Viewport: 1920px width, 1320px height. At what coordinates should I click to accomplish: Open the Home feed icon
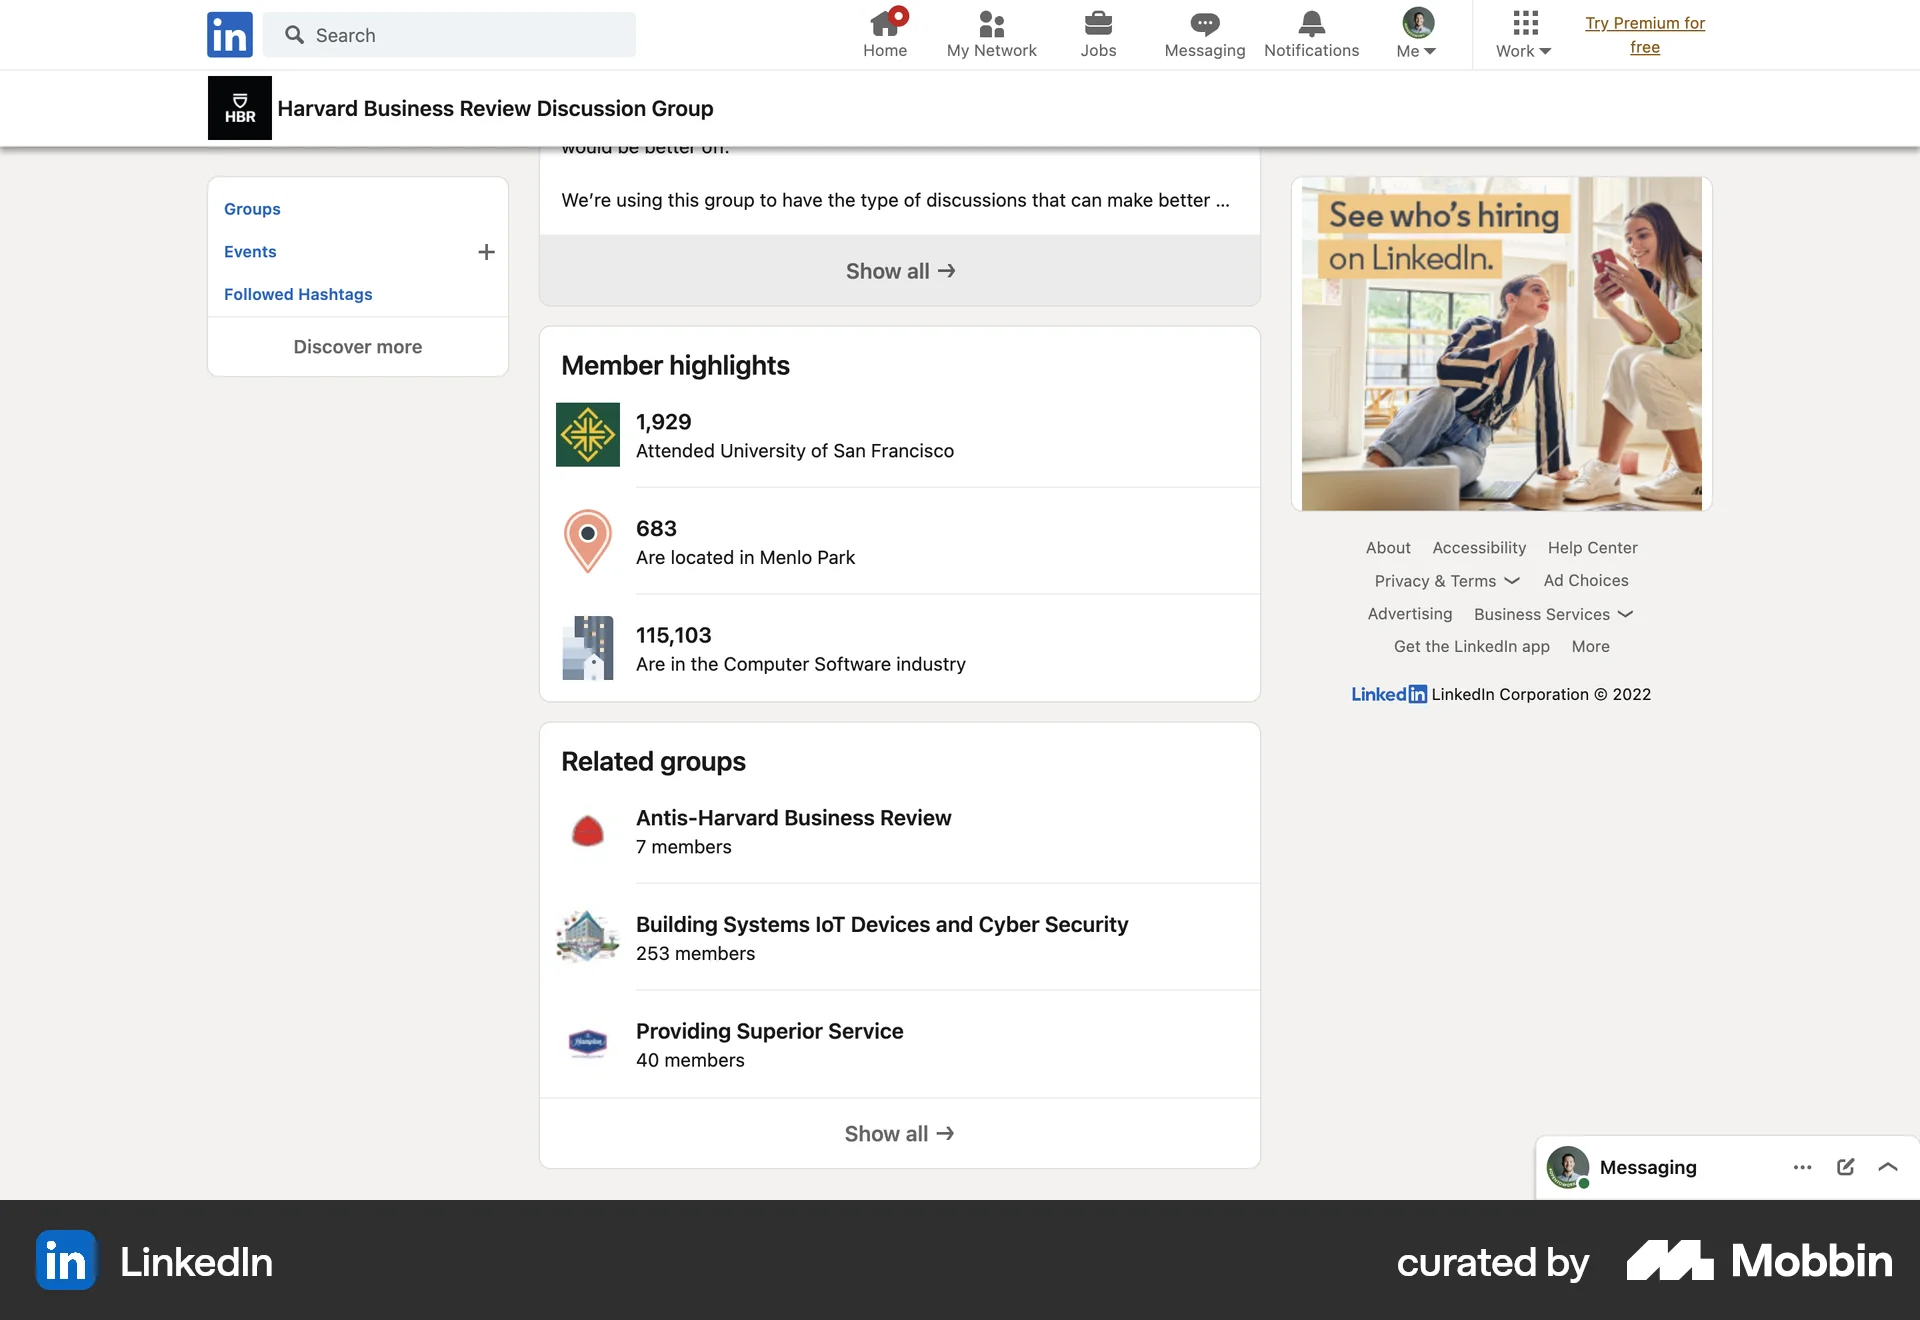click(x=884, y=23)
